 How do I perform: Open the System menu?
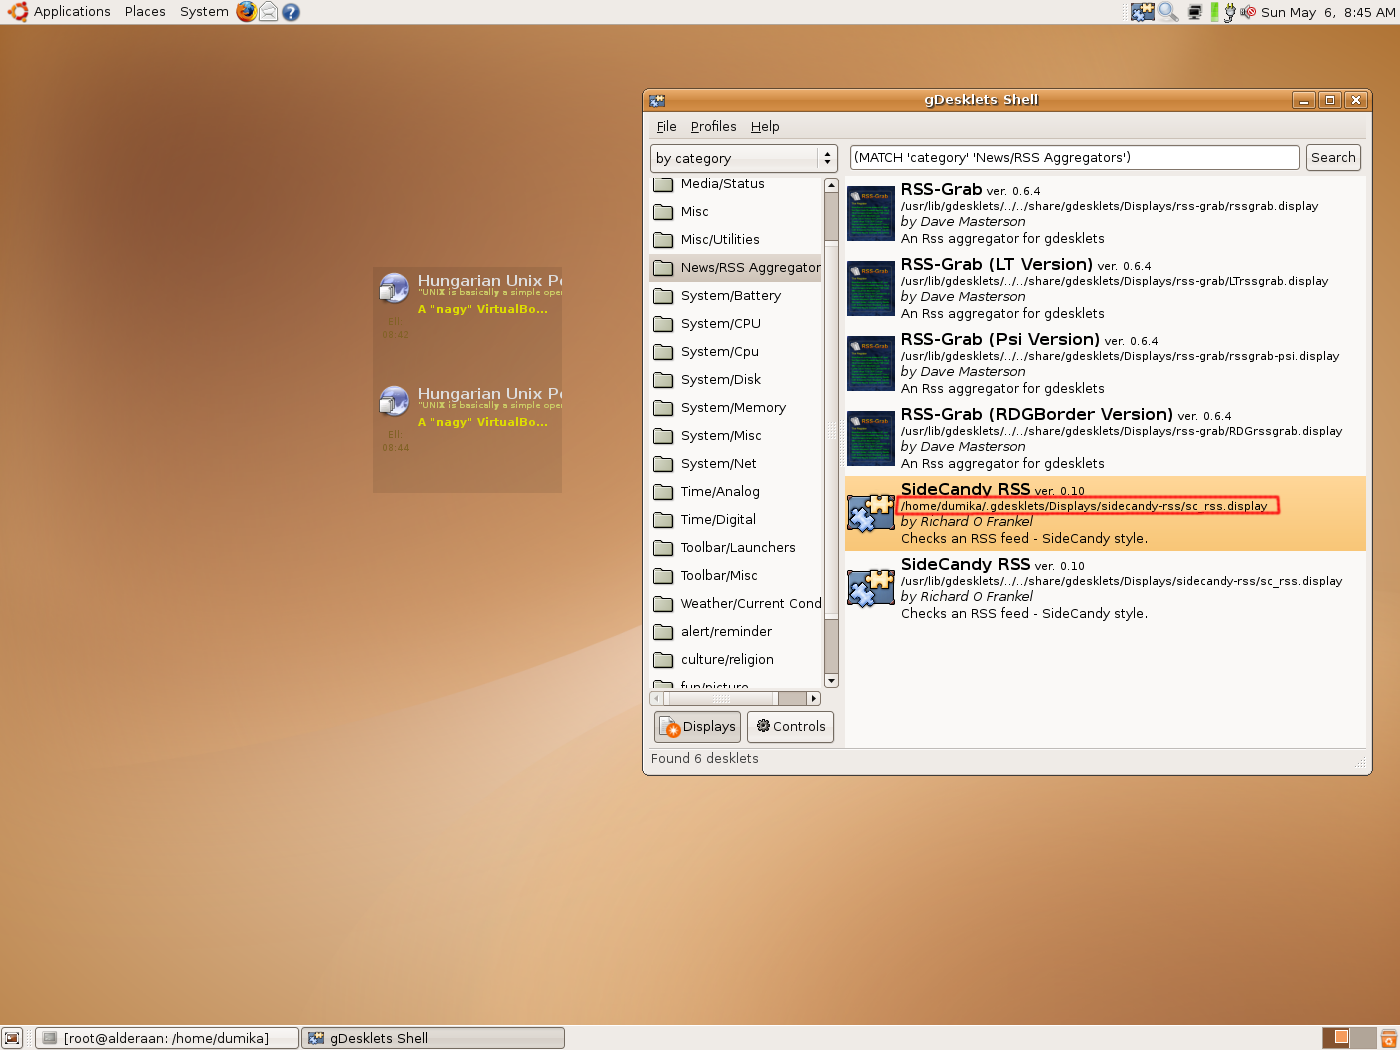[204, 12]
